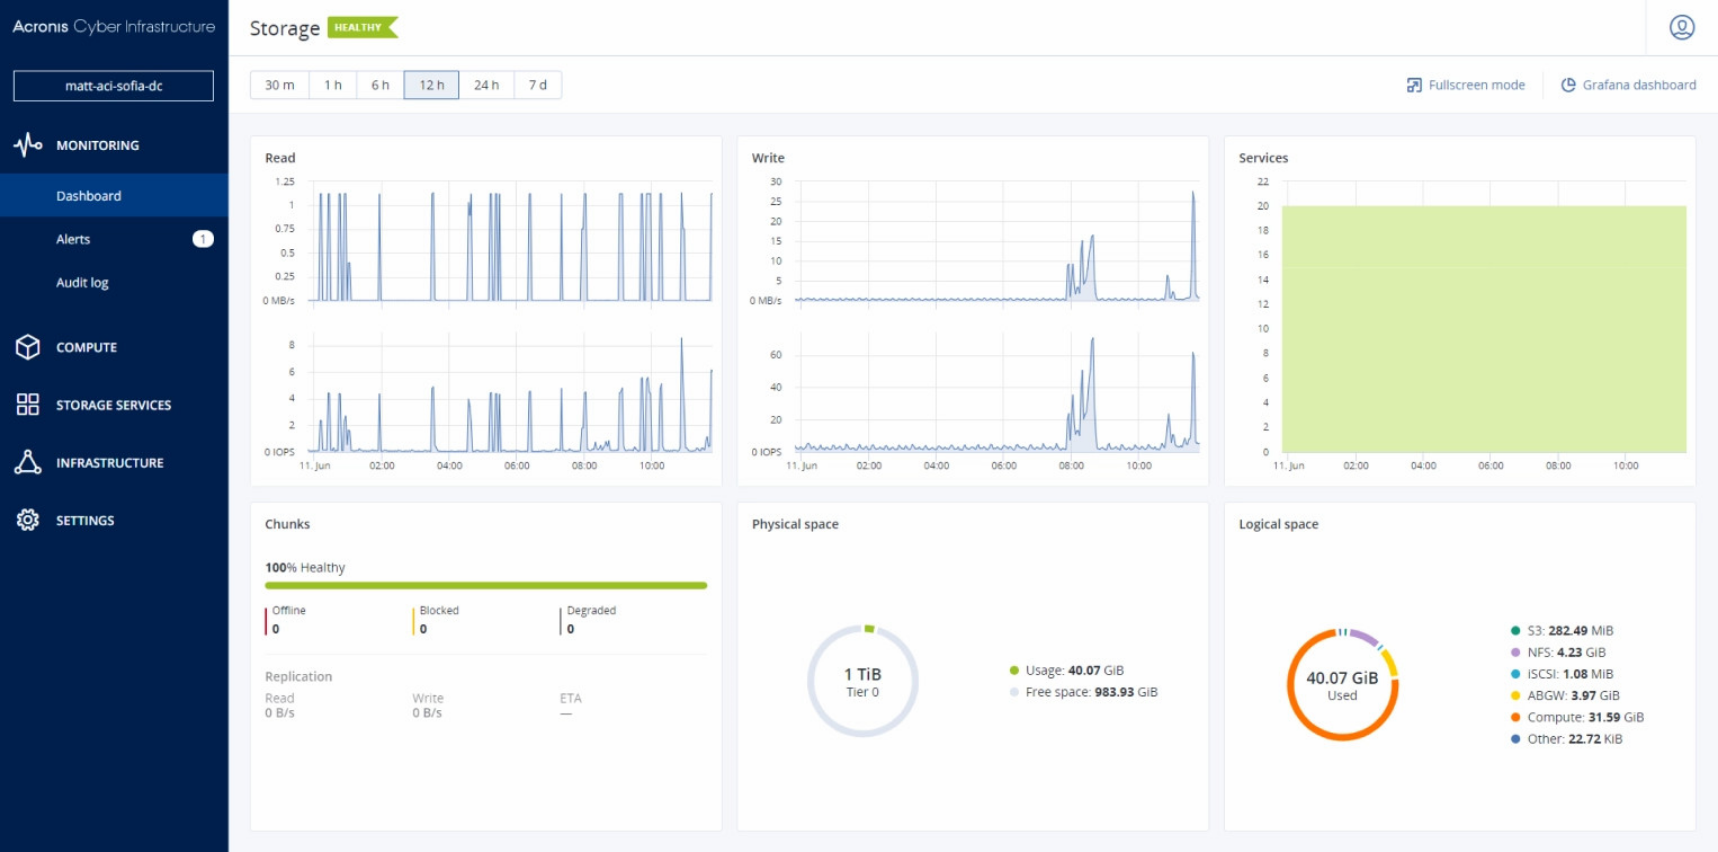Open Settings via the gear icon
The width and height of the screenshot is (1718, 852).
(28, 520)
